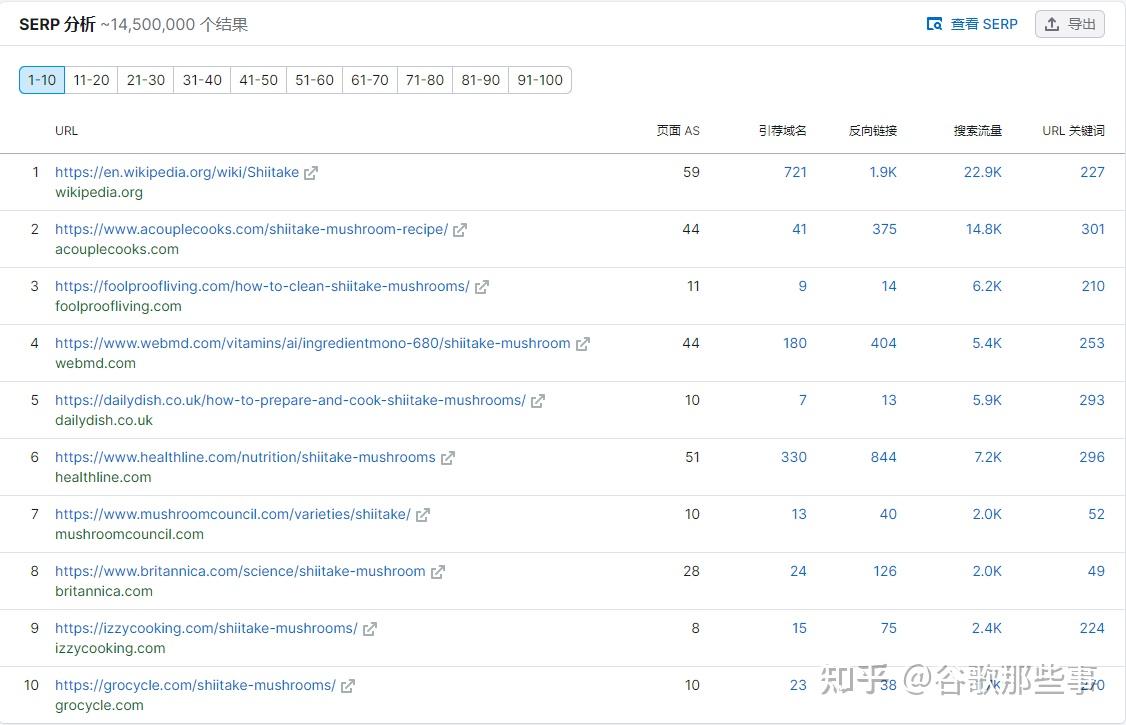
Task: Click britannica backlinks value 126
Action: click(885, 571)
